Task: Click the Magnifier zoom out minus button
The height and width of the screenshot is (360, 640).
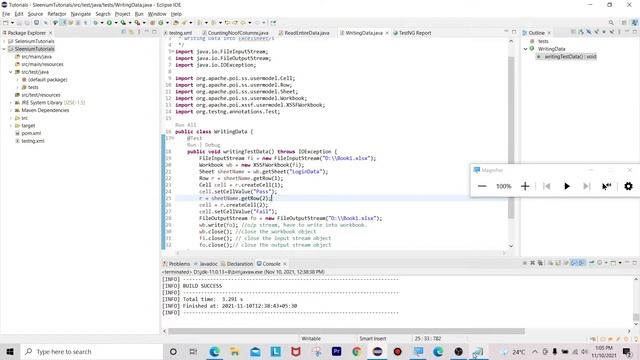Action: point(482,186)
